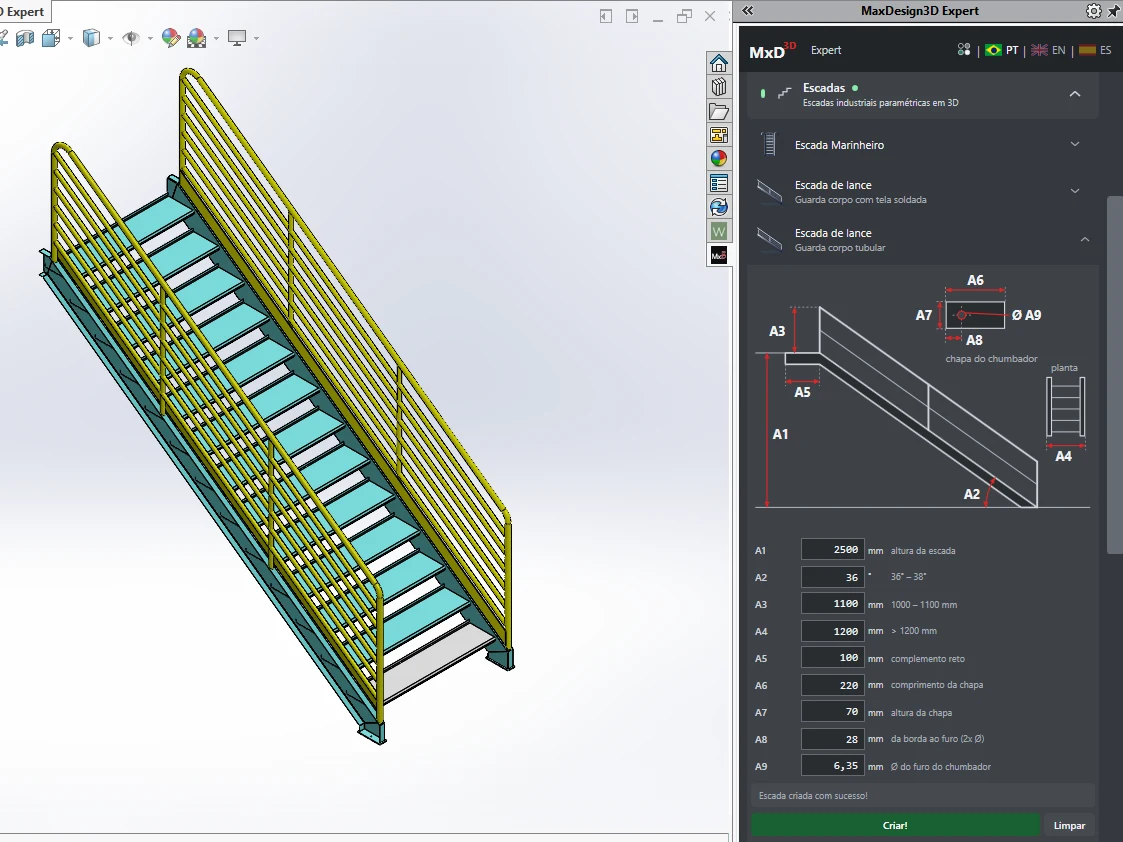Click the previous window arrow button
This screenshot has width=1123, height=842.
click(x=605, y=16)
